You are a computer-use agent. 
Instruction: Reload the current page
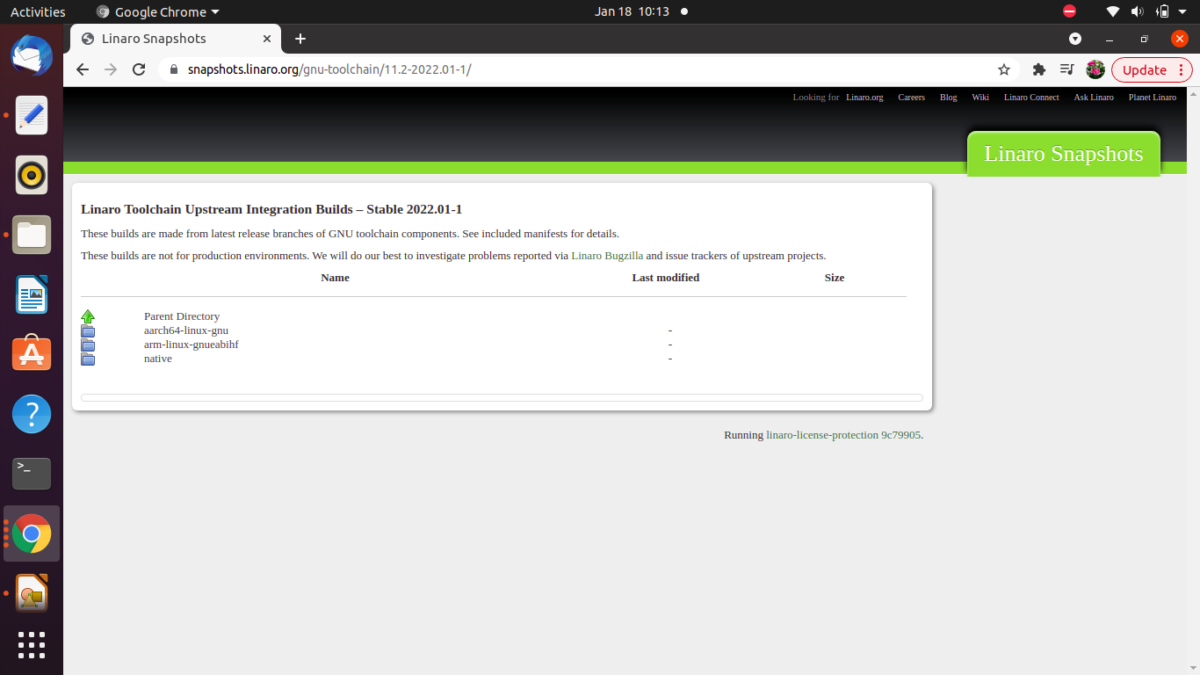(139, 70)
